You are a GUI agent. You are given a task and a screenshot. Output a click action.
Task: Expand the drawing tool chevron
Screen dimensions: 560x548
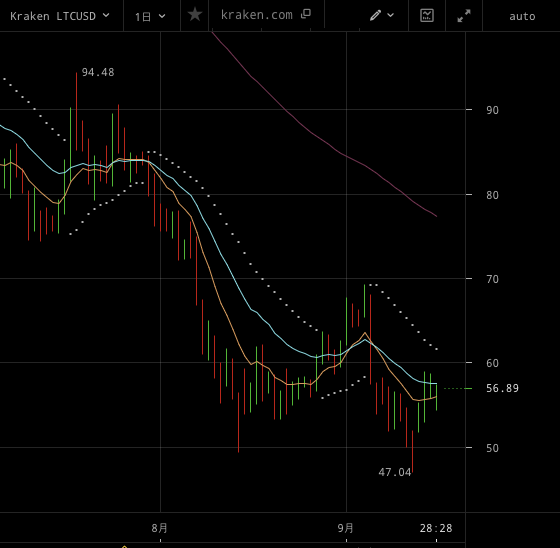click(x=391, y=15)
